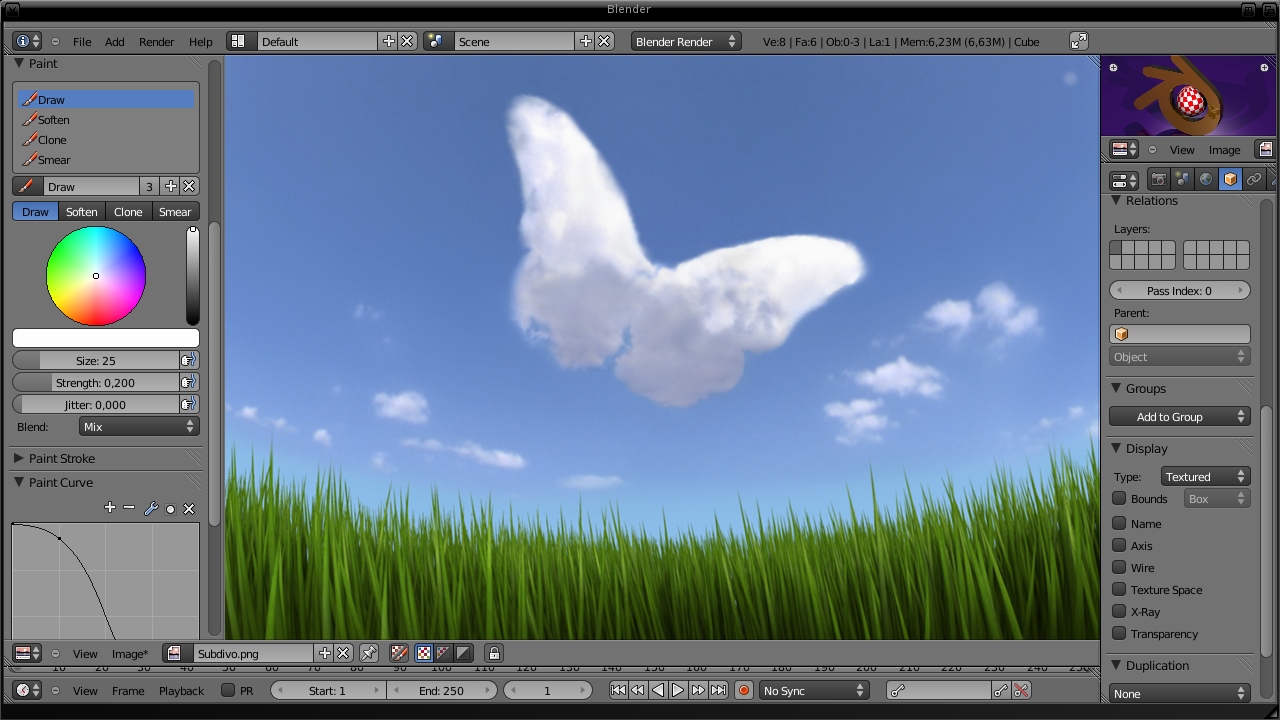
Task: Open the Blend mode Mix dropdown
Action: tap(138, 426)
